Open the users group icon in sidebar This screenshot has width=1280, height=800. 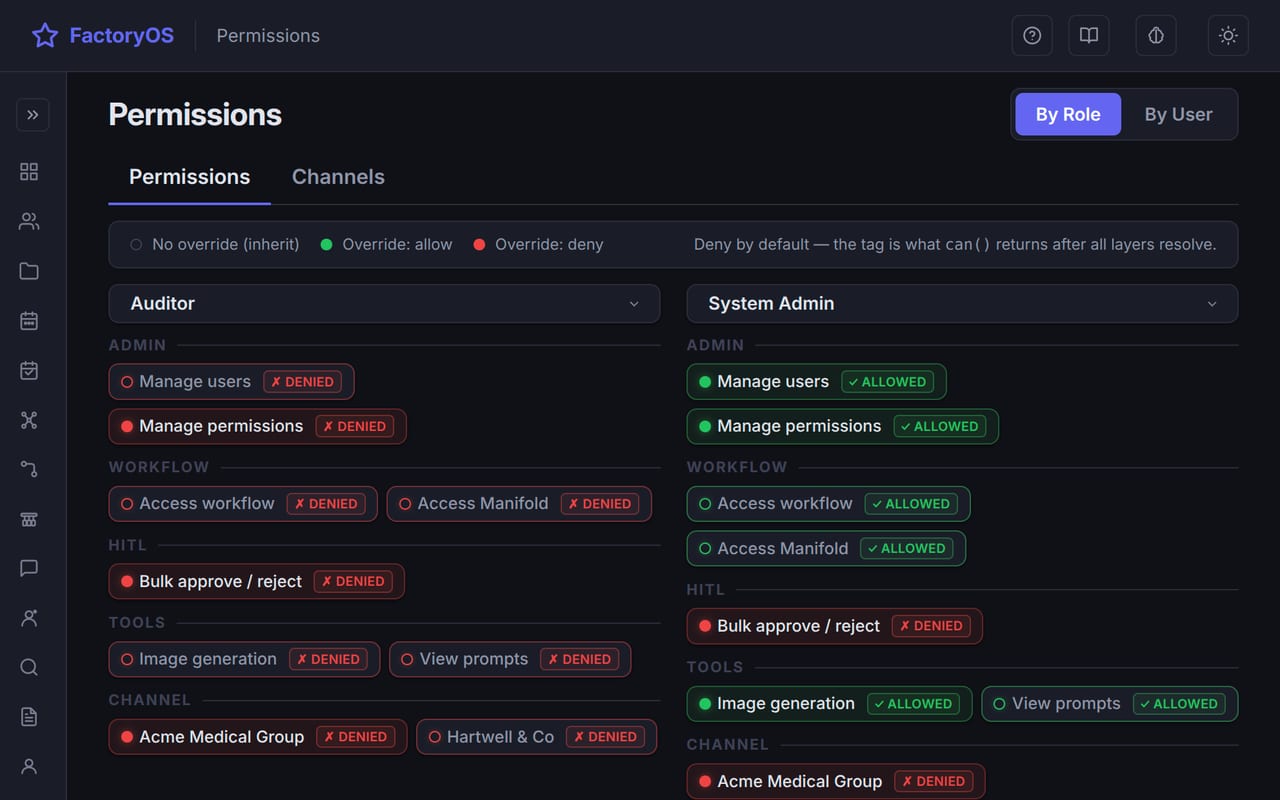(29, 222)
